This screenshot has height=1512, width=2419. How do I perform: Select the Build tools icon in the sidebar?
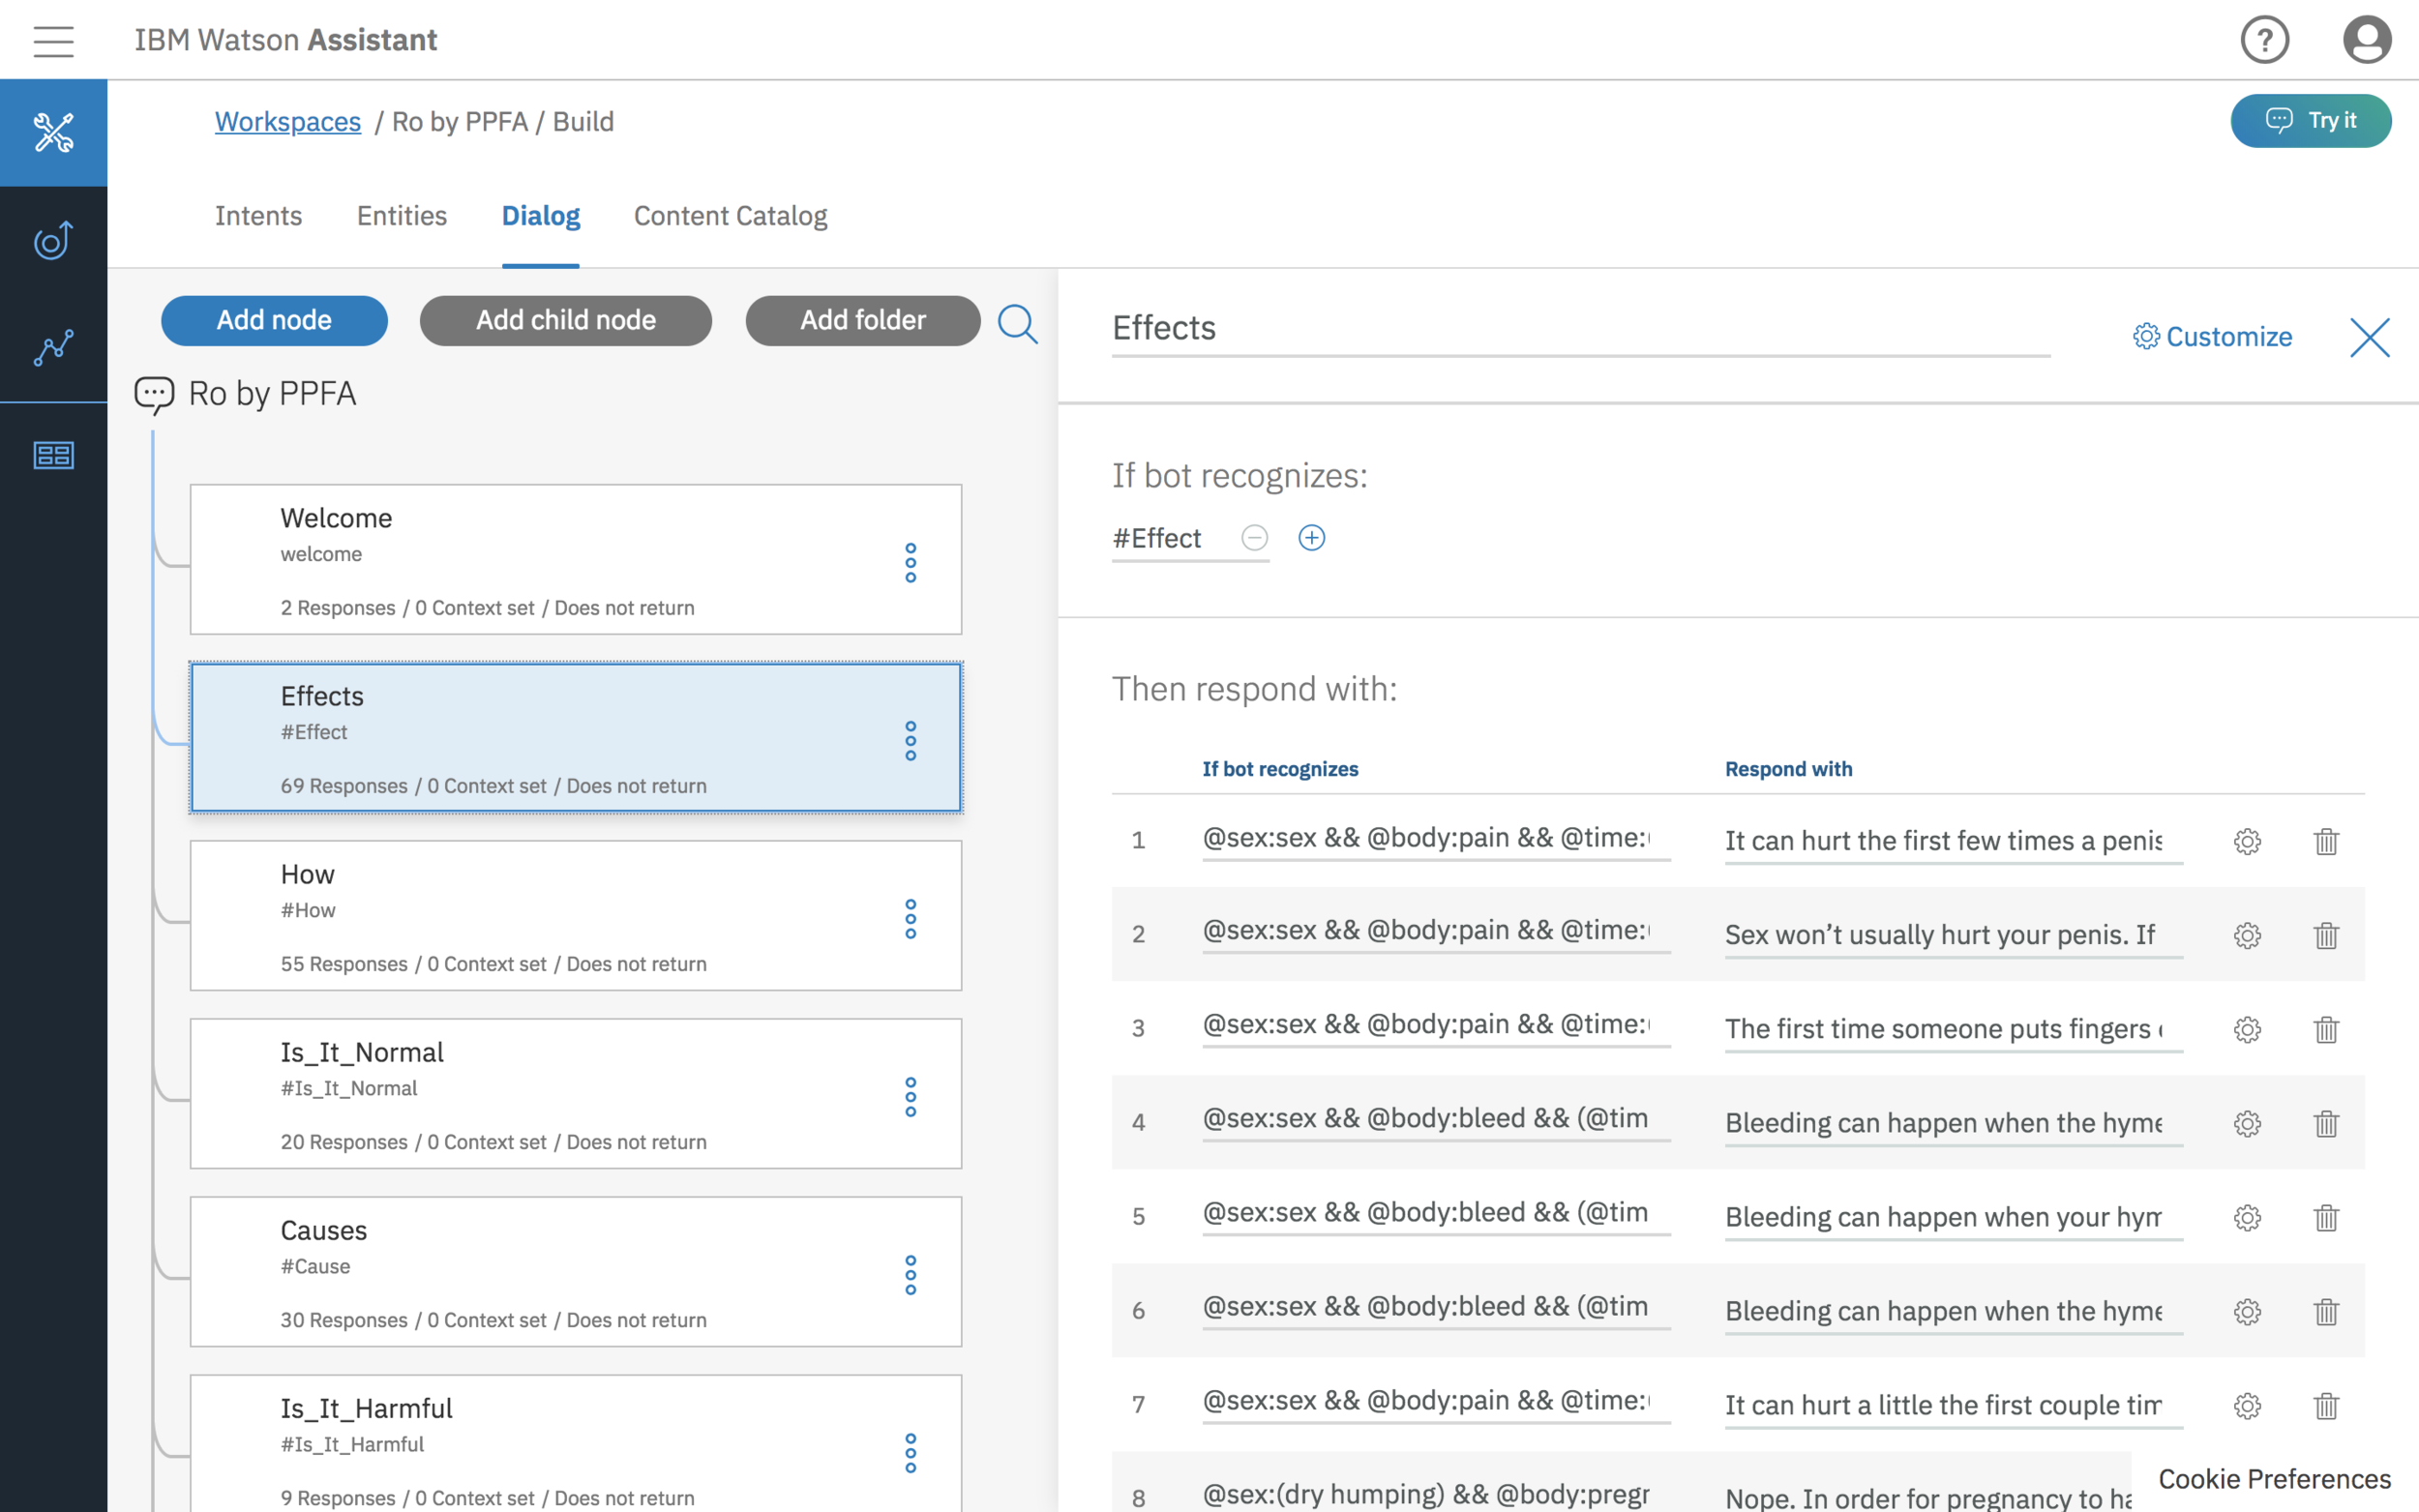[53, 133]
